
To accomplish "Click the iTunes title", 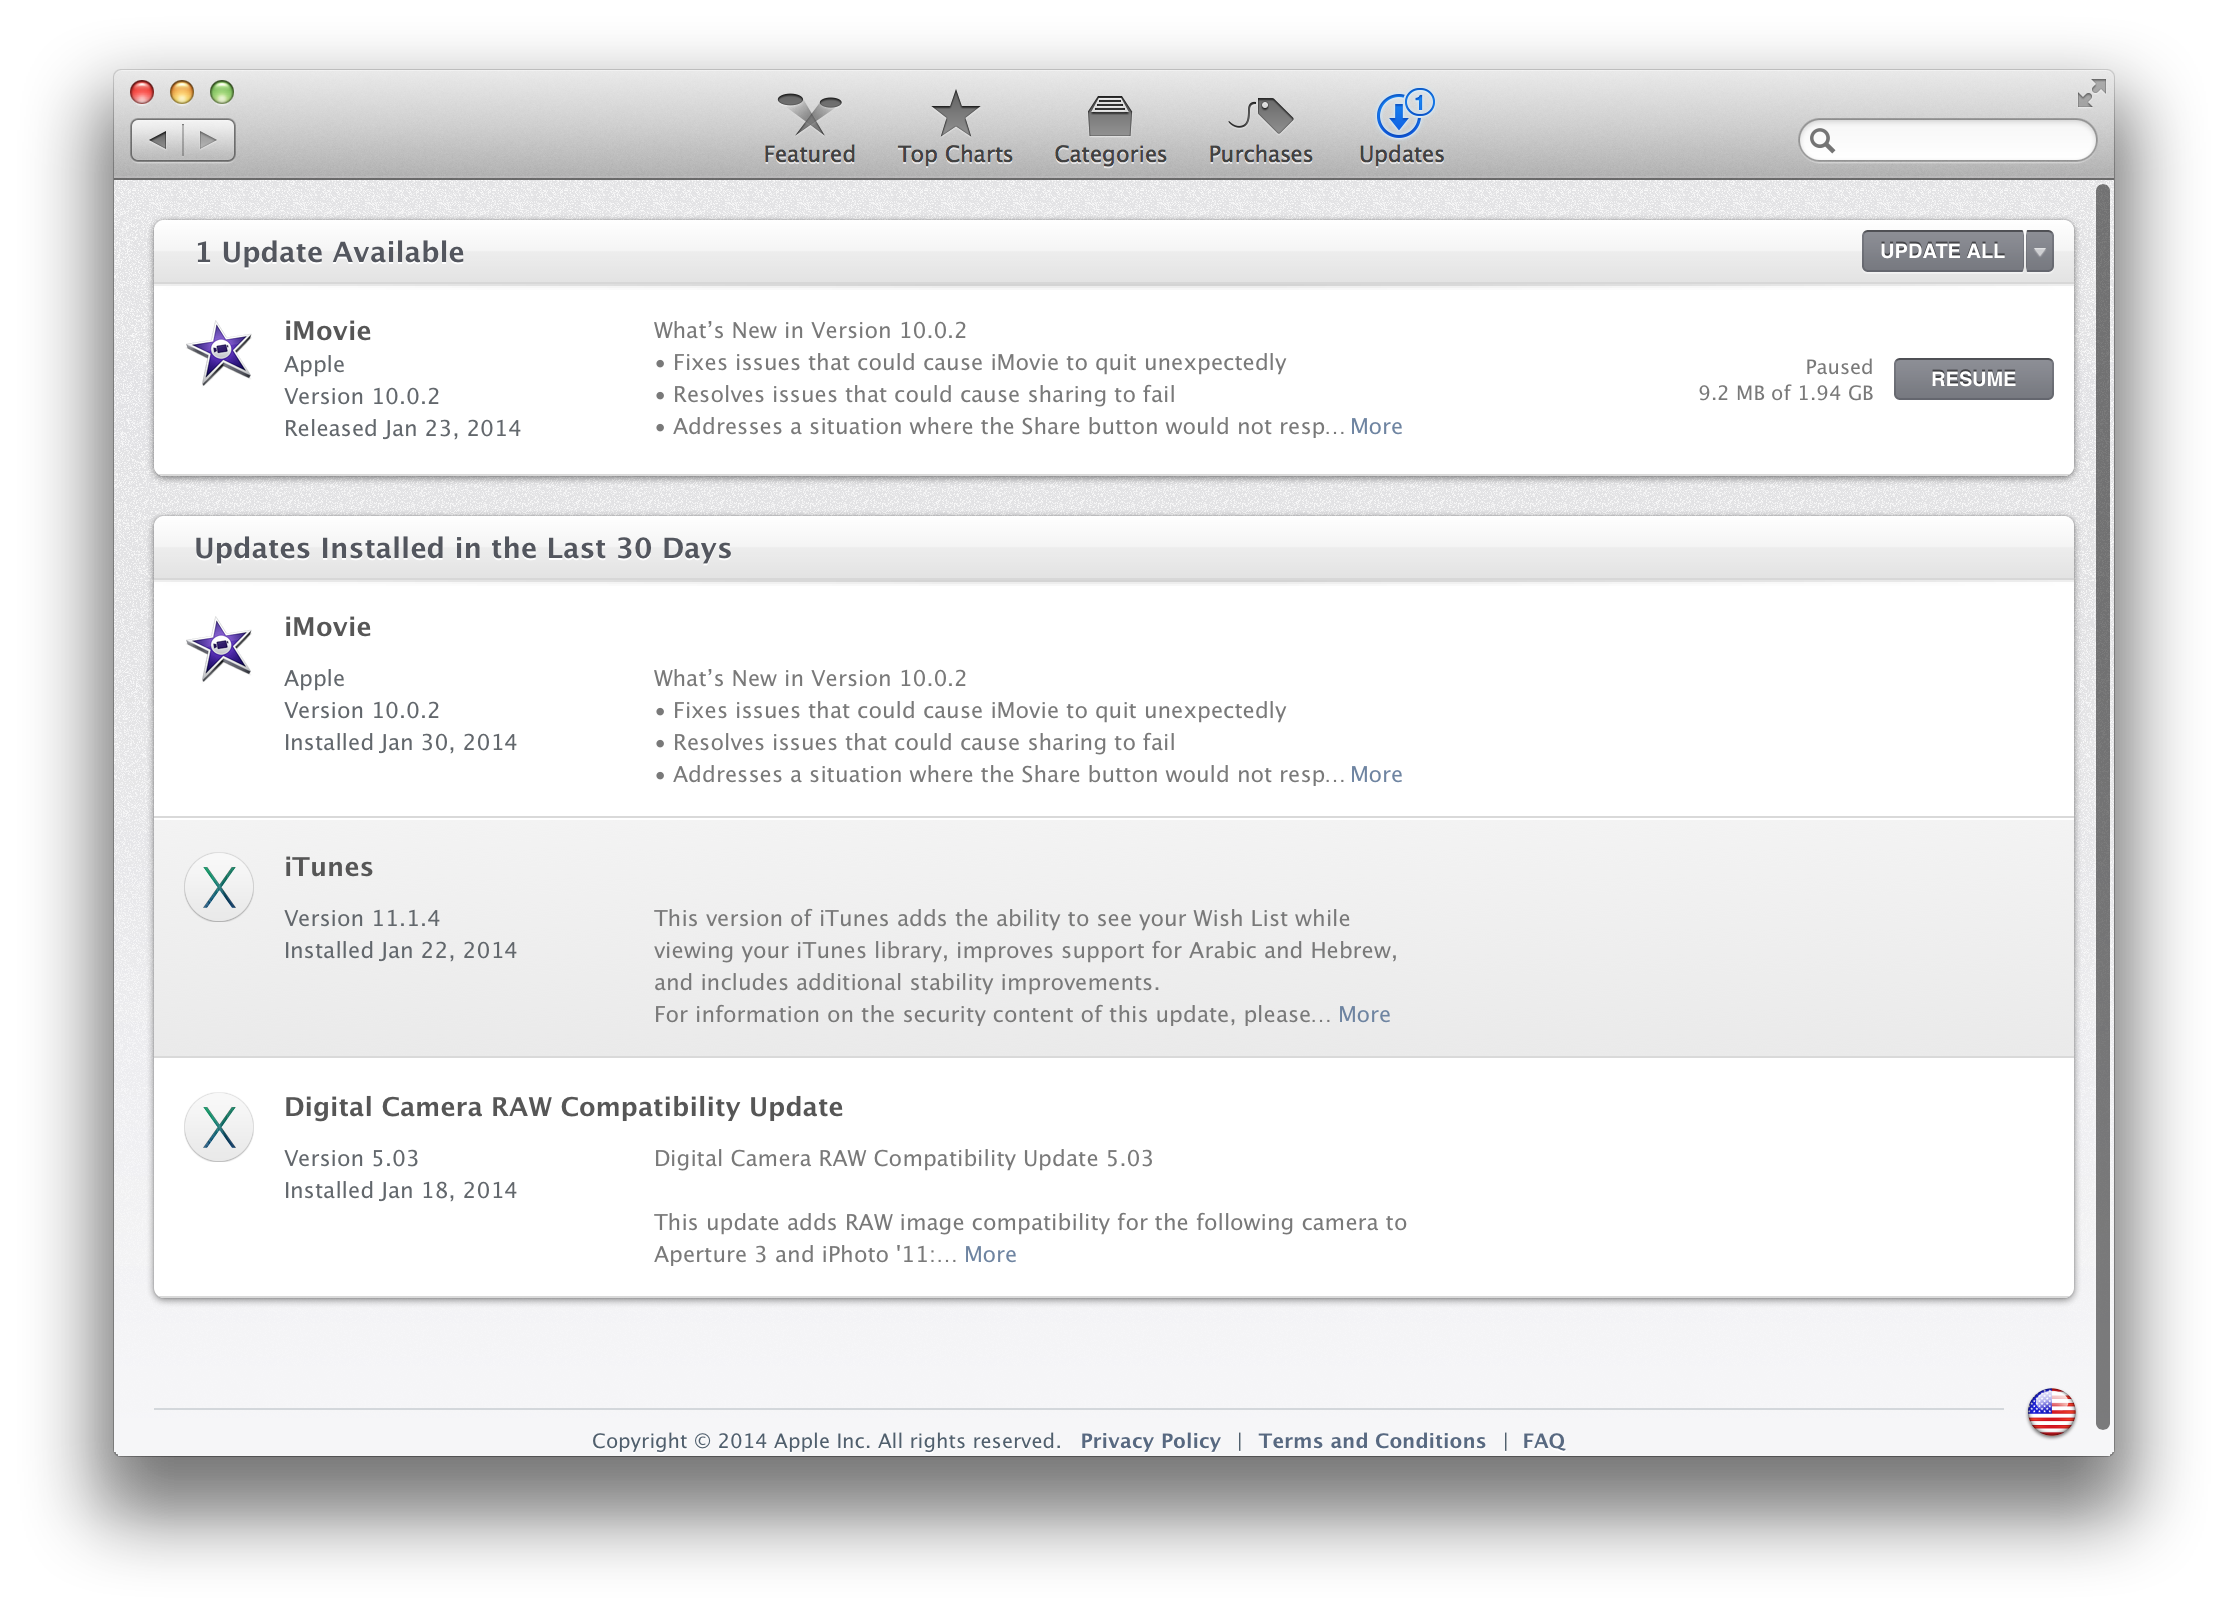I will pyautogui.click(x=328, y=866).
